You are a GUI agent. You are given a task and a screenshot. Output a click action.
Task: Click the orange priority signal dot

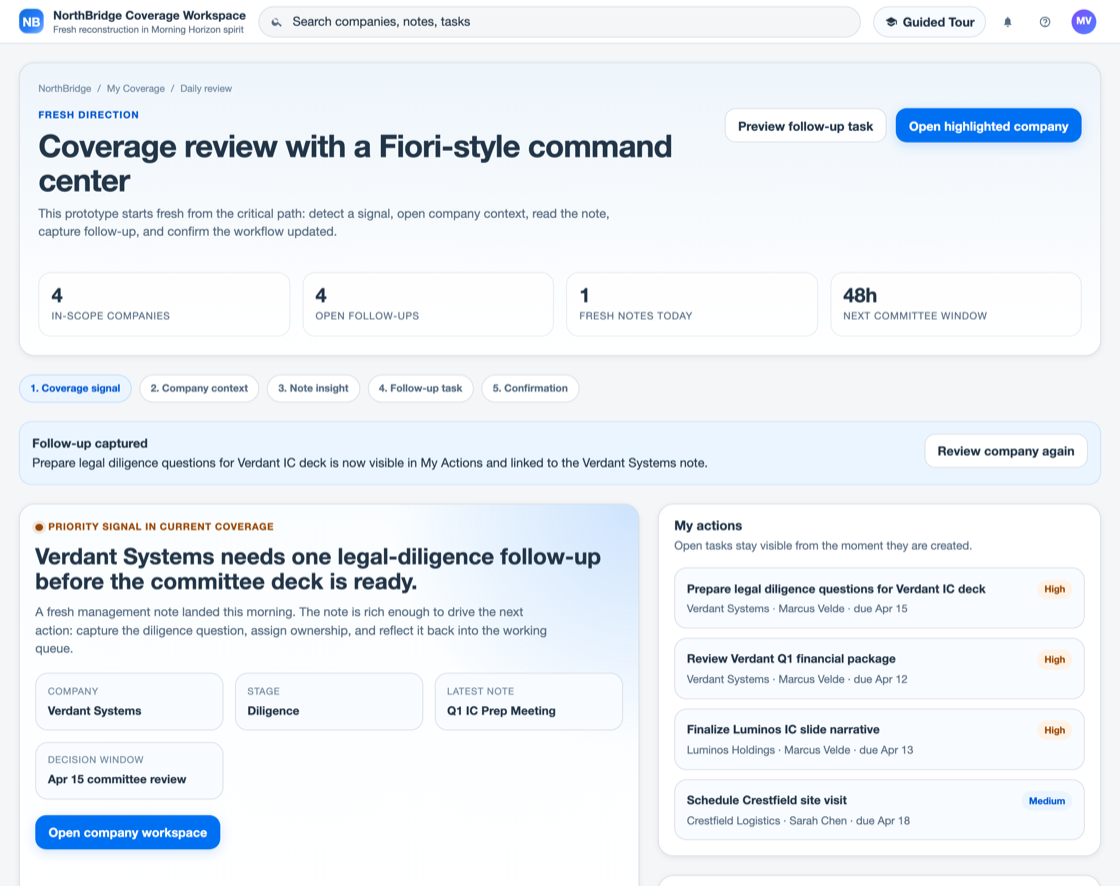(39, 527)
